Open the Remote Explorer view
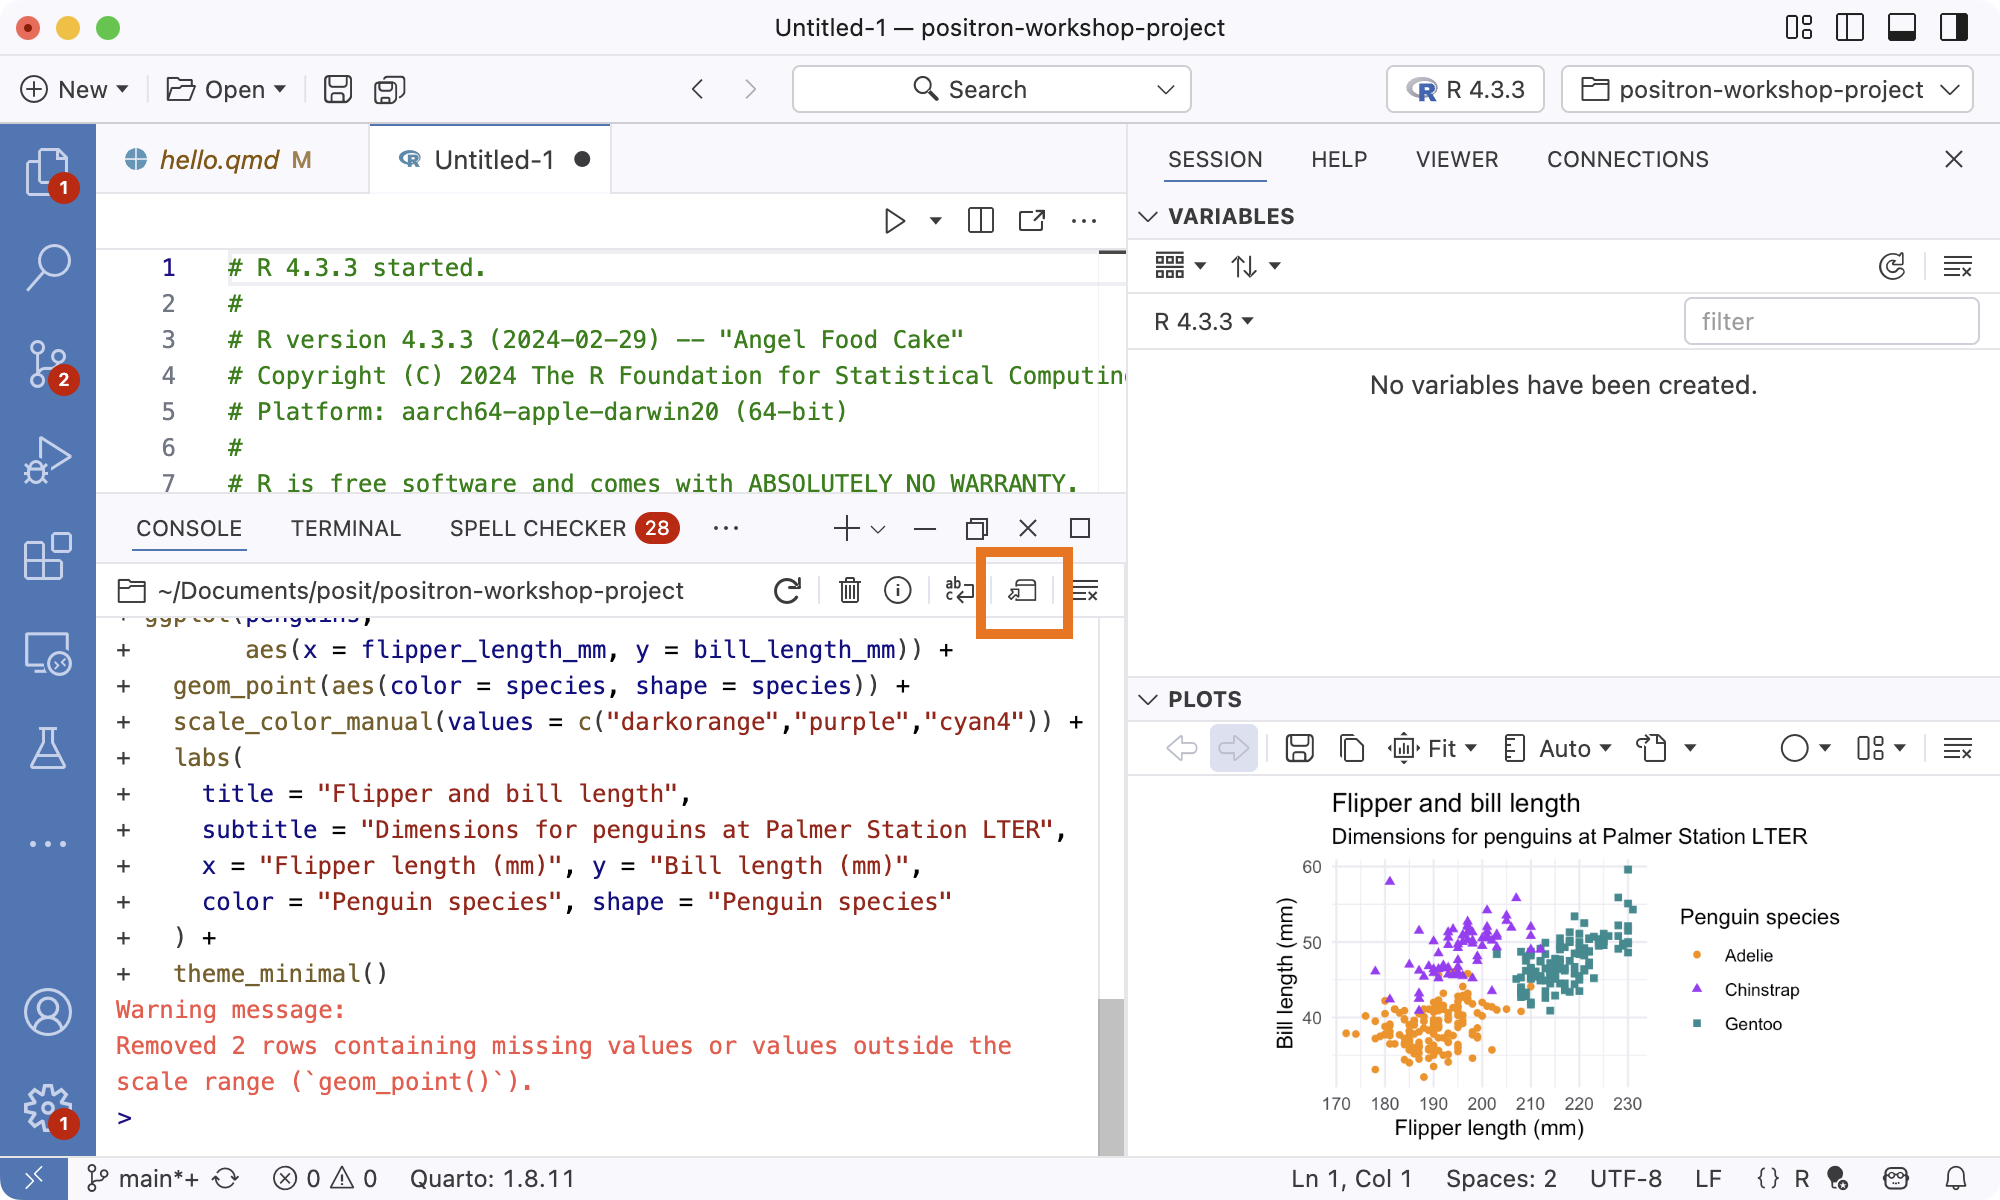The image size is (2000, 1200). point(47,653)
